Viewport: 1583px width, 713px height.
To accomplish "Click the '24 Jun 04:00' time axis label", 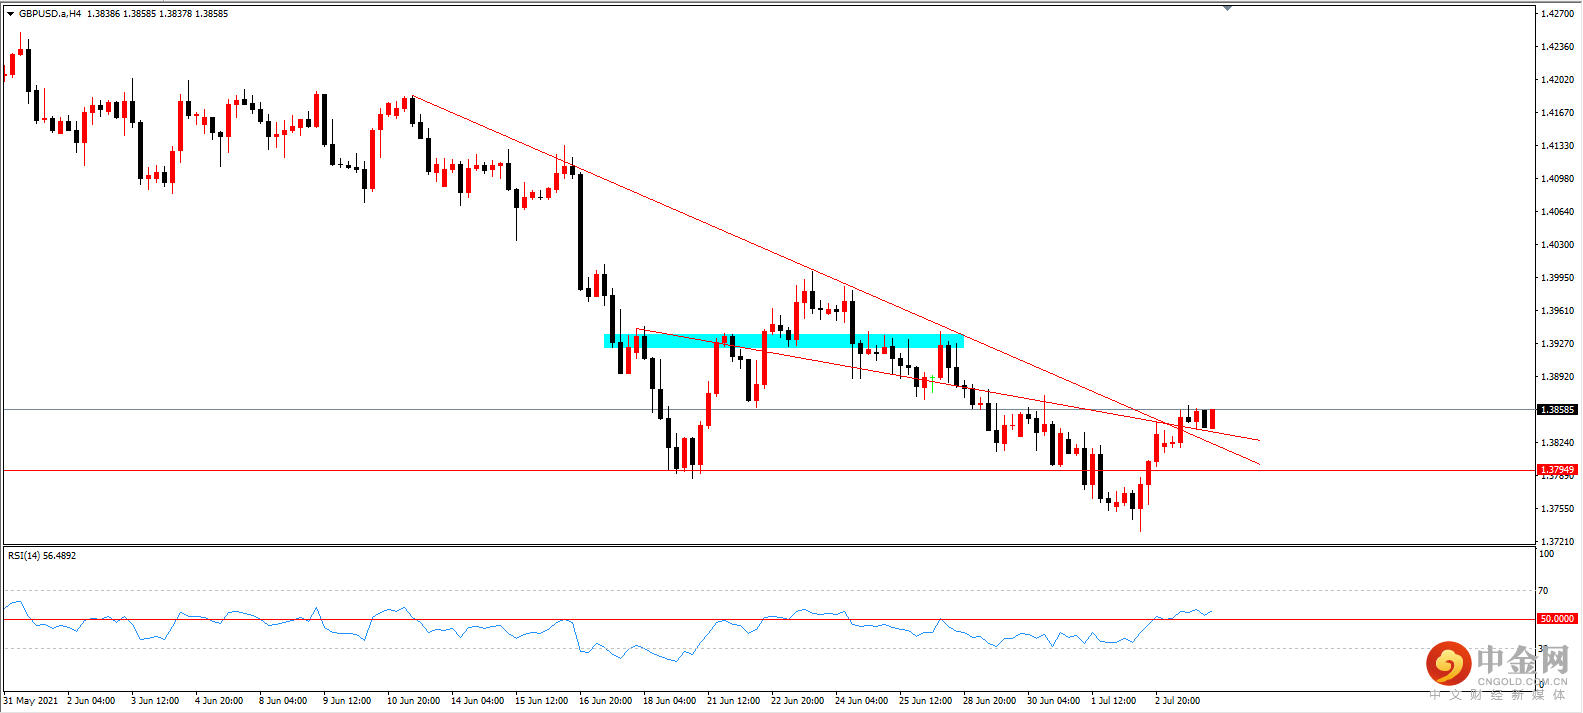I will click(861, 701).
